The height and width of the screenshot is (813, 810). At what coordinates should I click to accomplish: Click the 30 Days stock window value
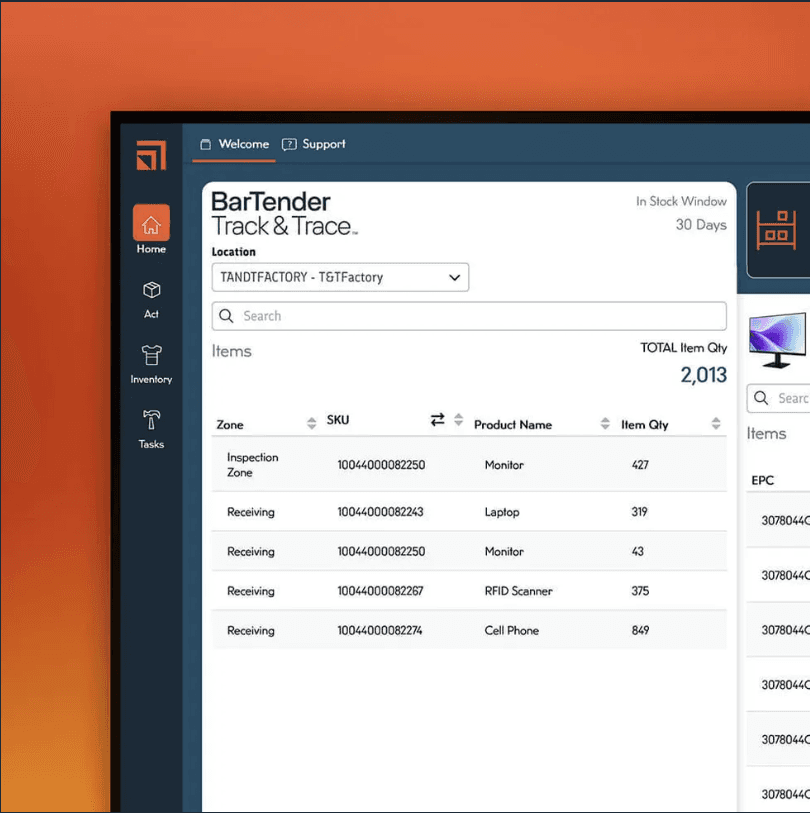tap(701, 225)
